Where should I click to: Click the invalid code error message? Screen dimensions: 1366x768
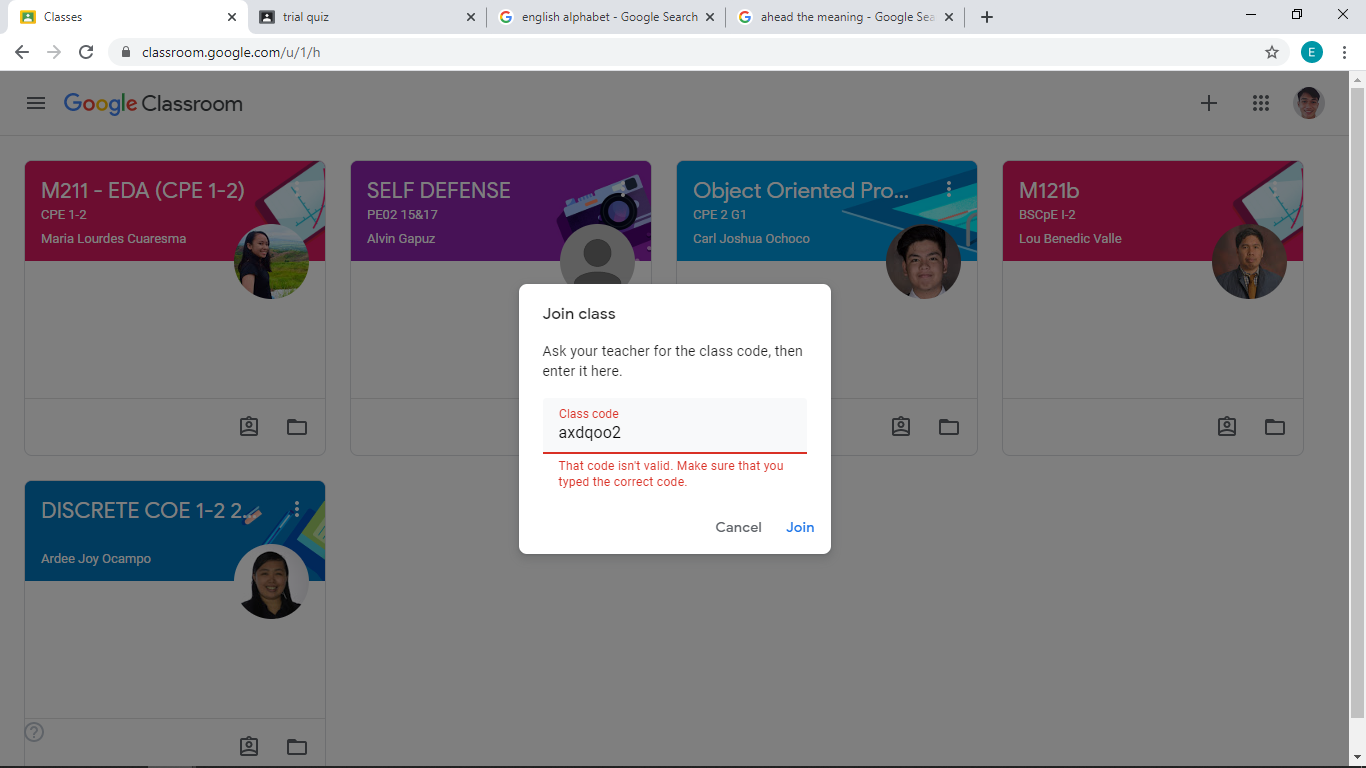[x=671, y=474]
